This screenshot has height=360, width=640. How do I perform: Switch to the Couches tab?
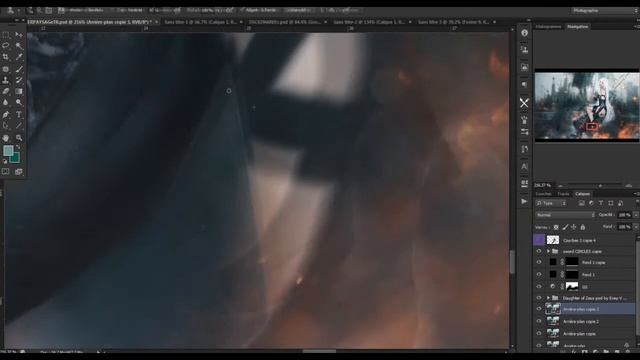pos(543,194)
